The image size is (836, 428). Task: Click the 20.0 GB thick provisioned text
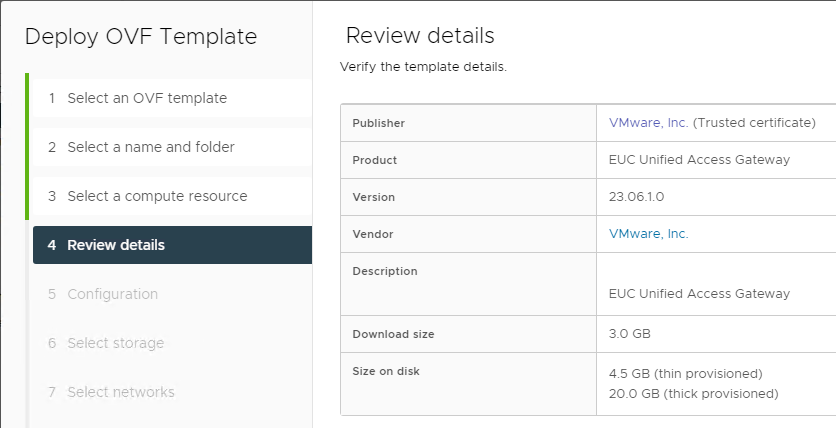[x=694, y=394]
